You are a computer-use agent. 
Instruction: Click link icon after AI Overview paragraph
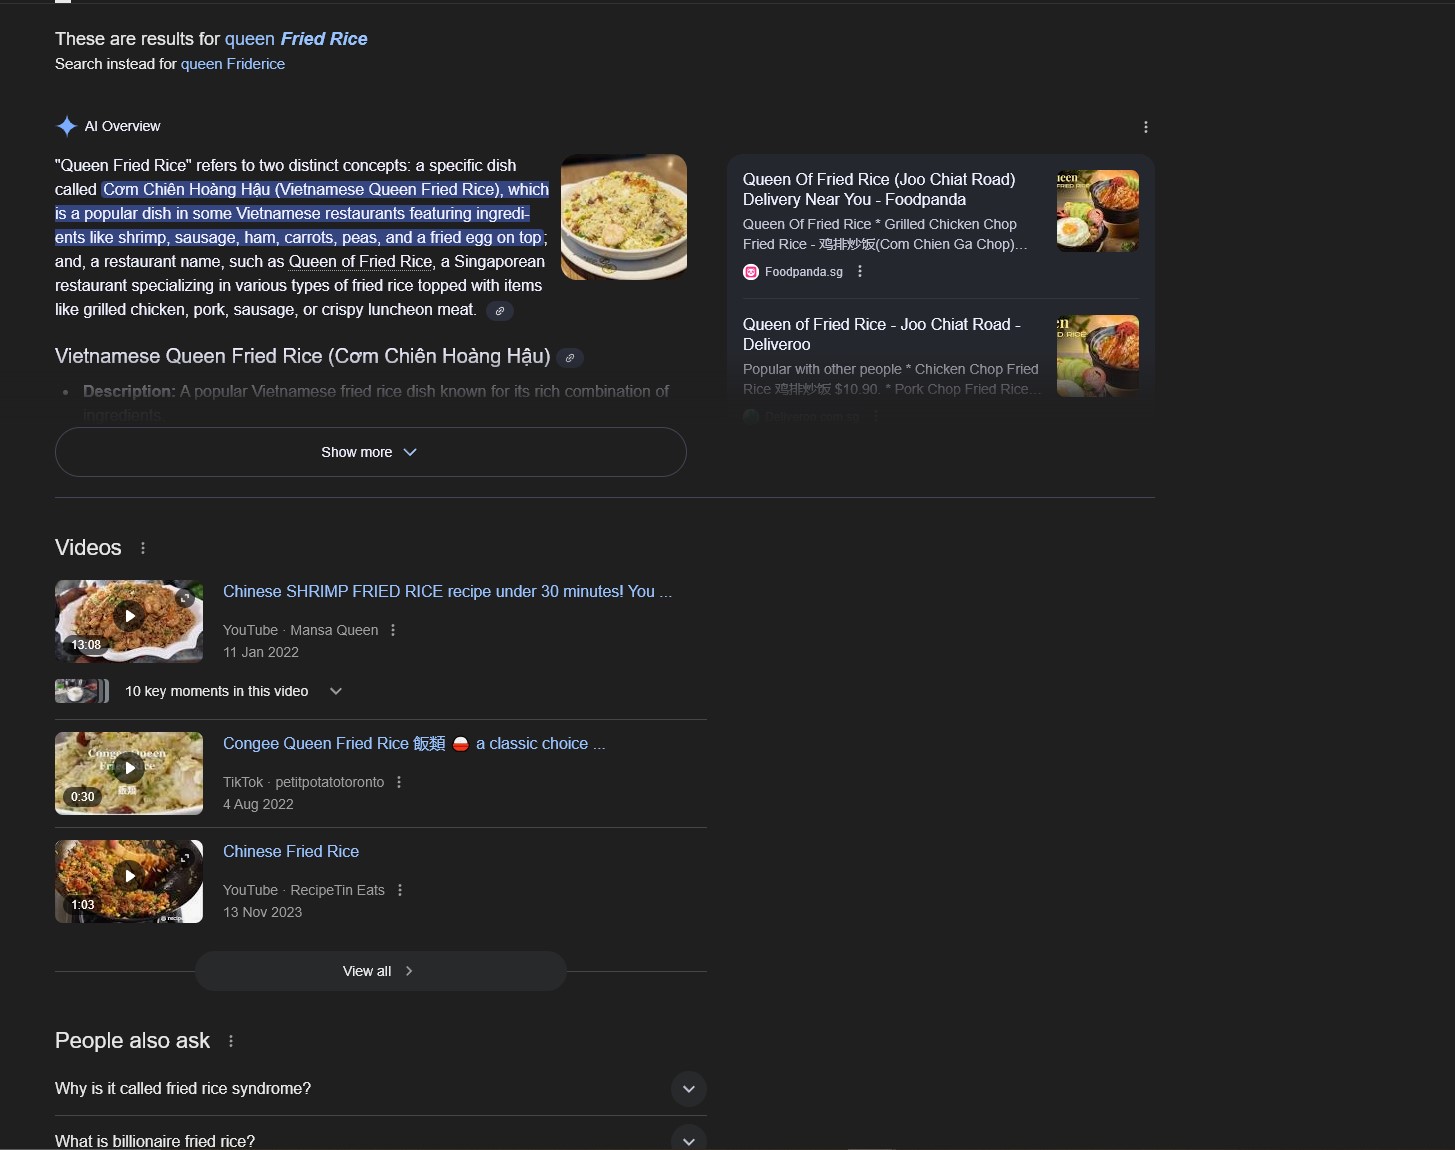[500, 311]
